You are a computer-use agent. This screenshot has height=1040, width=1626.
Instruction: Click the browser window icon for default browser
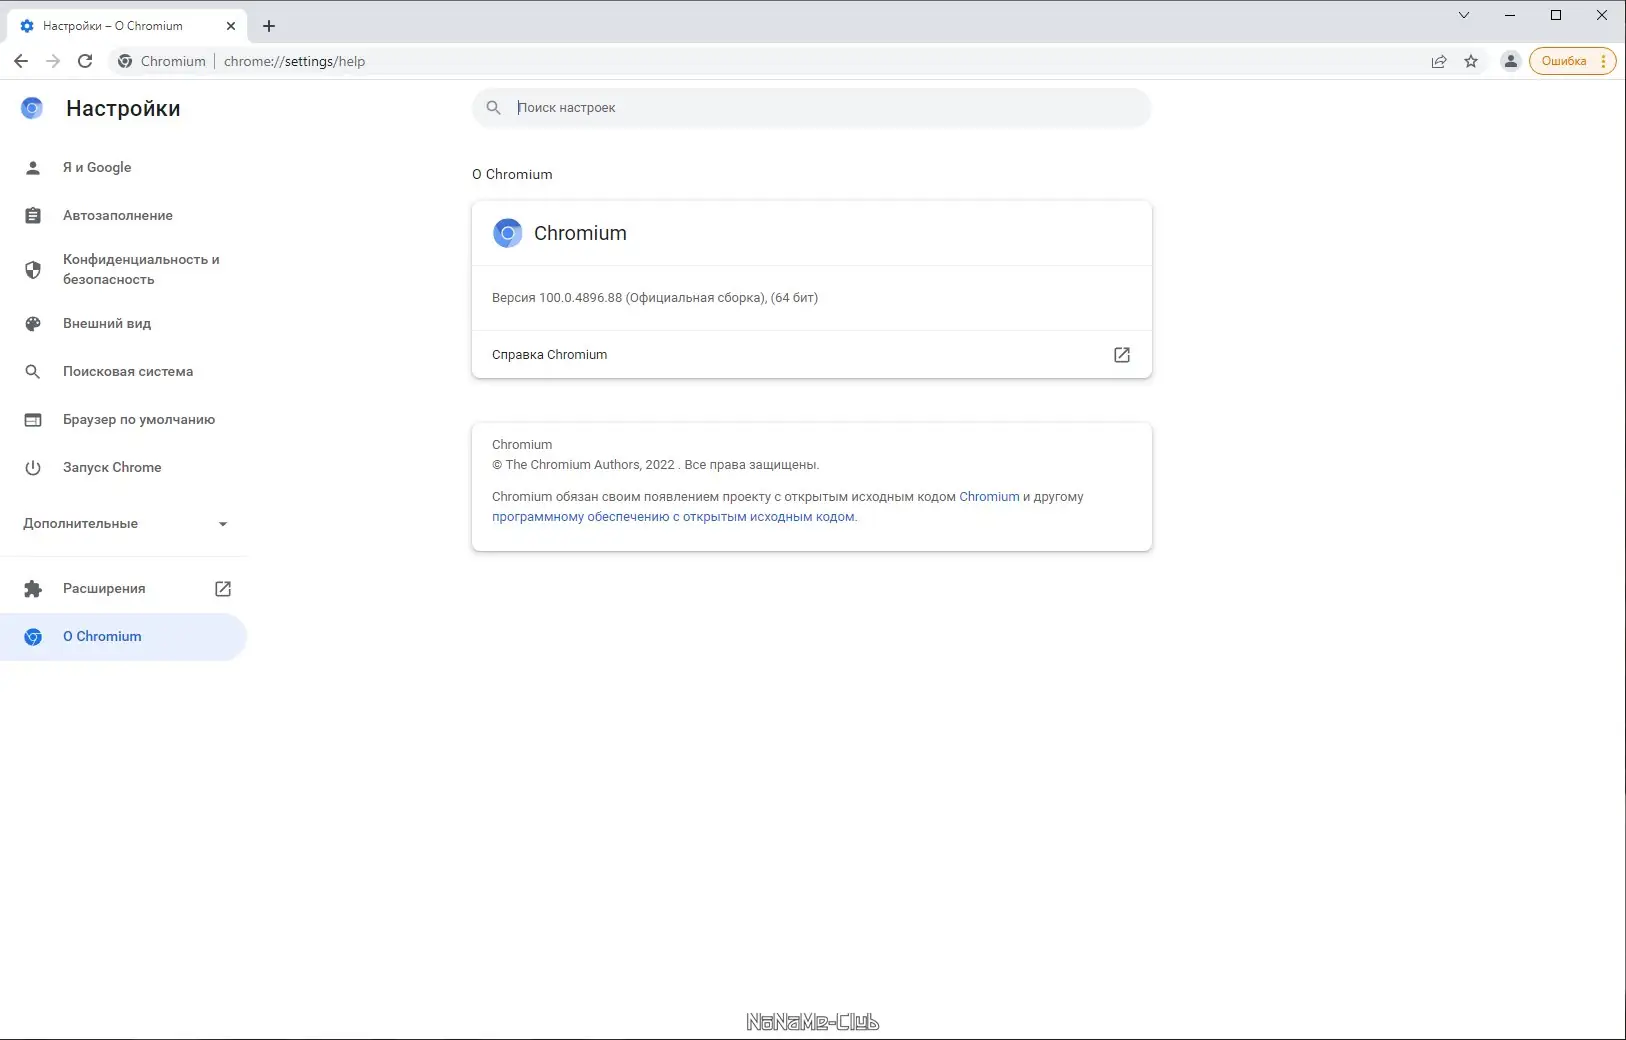33,420
